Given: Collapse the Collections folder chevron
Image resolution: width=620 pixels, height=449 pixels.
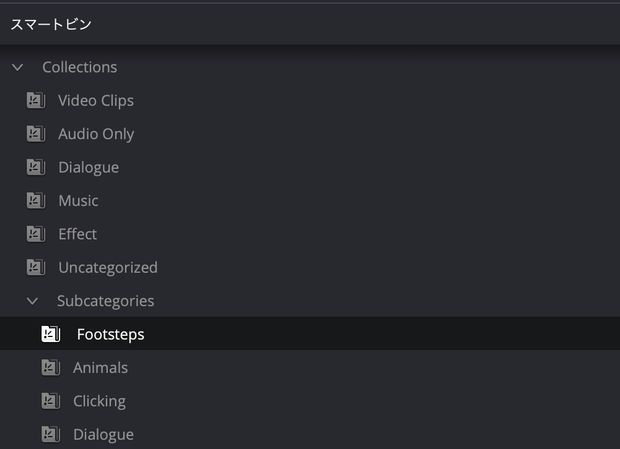Looking at the screenshot, I should point(17,67).
